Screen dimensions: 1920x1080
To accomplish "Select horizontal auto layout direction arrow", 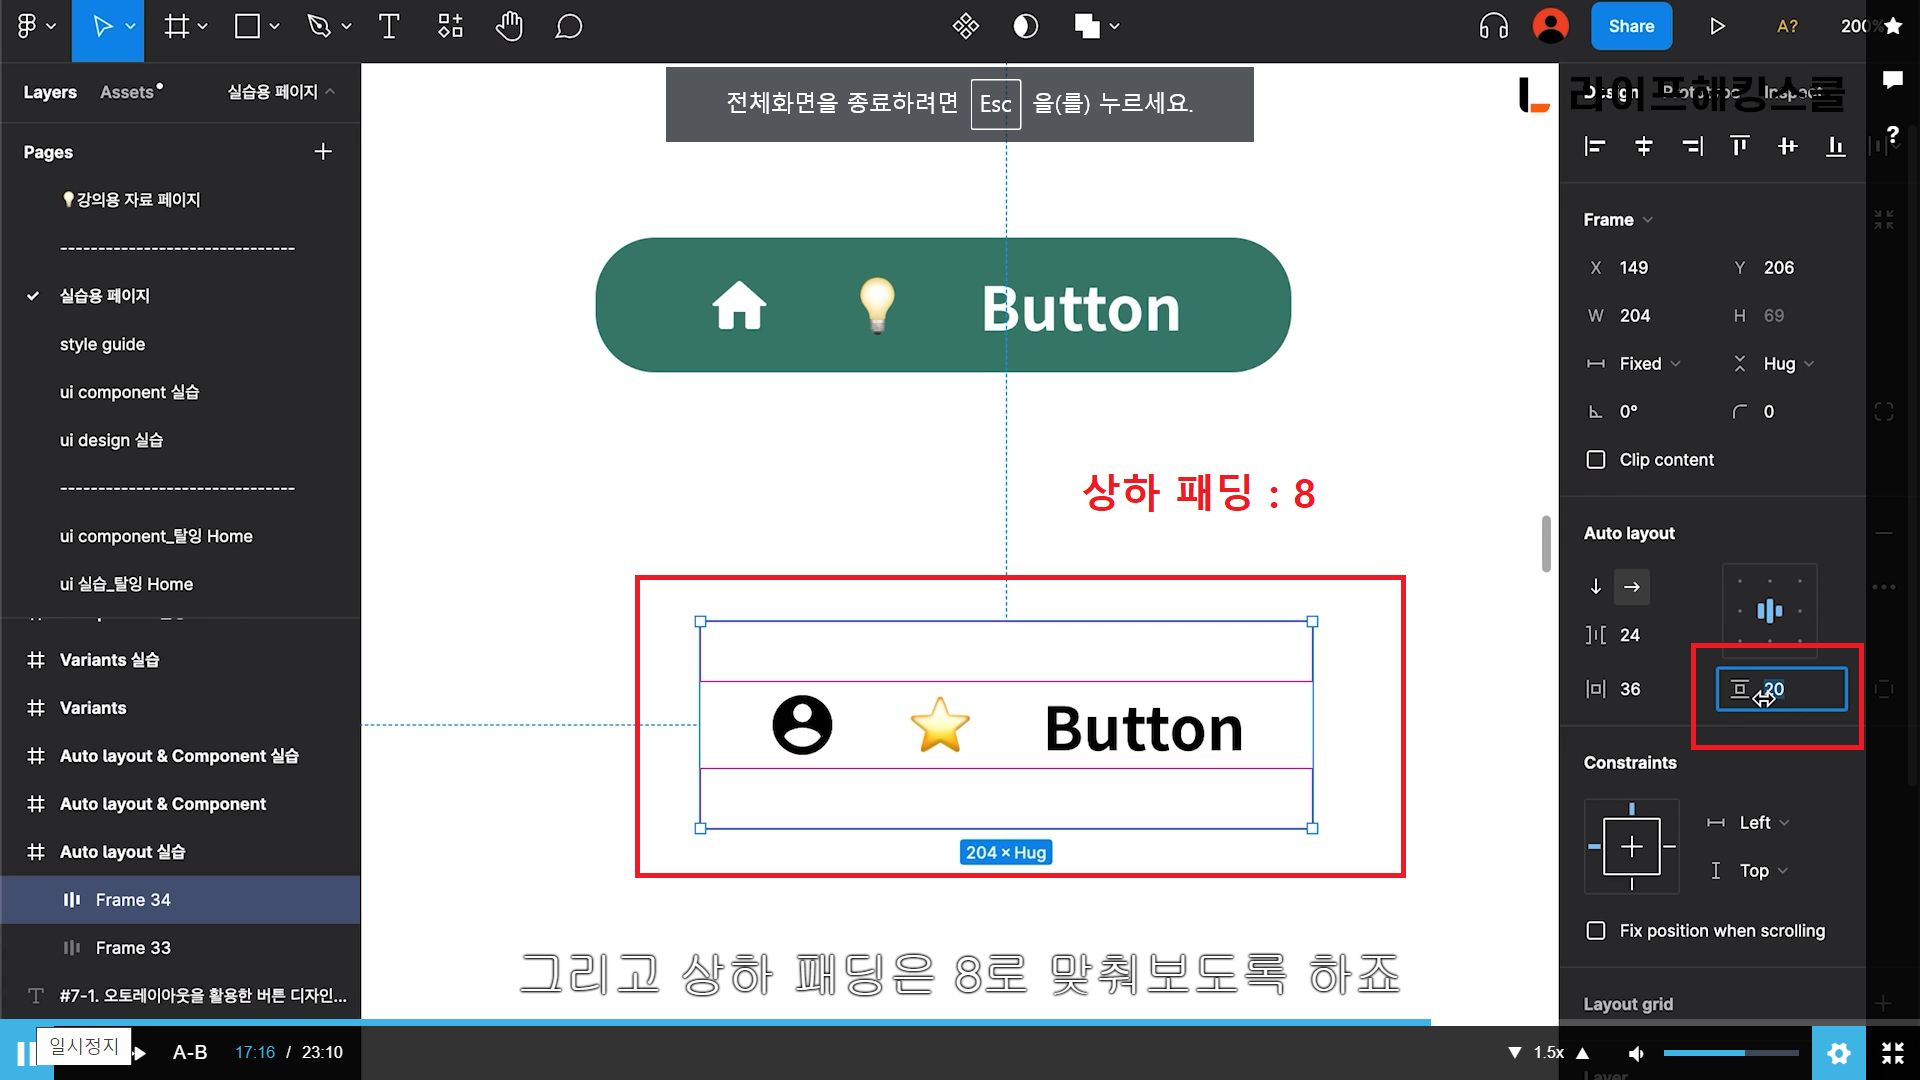I will [x=1632, y=587].
